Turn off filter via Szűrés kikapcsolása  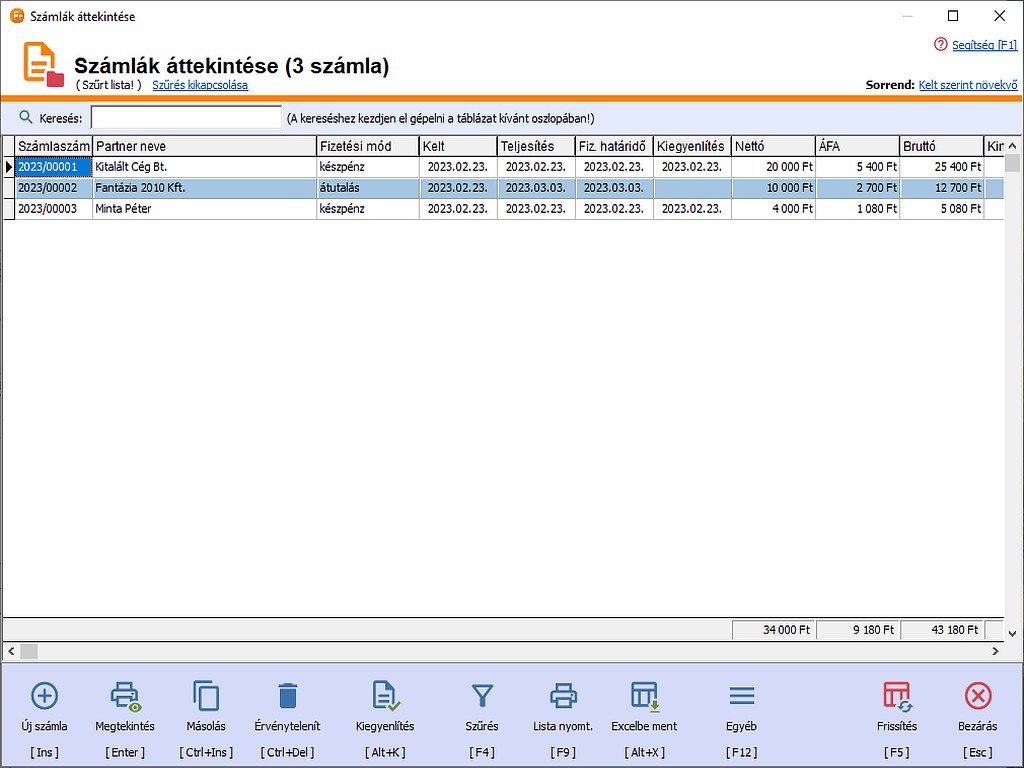[200, 85]
